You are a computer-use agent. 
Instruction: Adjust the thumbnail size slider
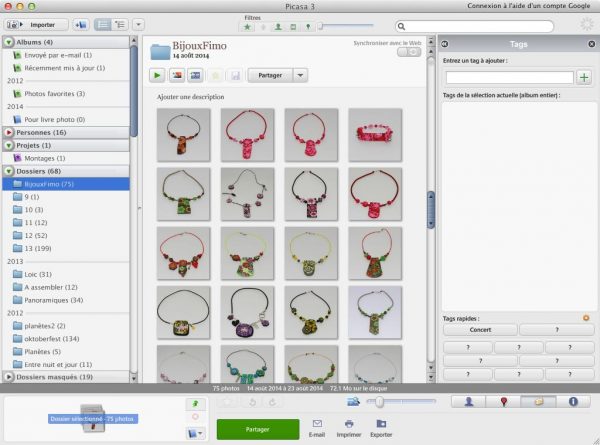pos(378,401)
